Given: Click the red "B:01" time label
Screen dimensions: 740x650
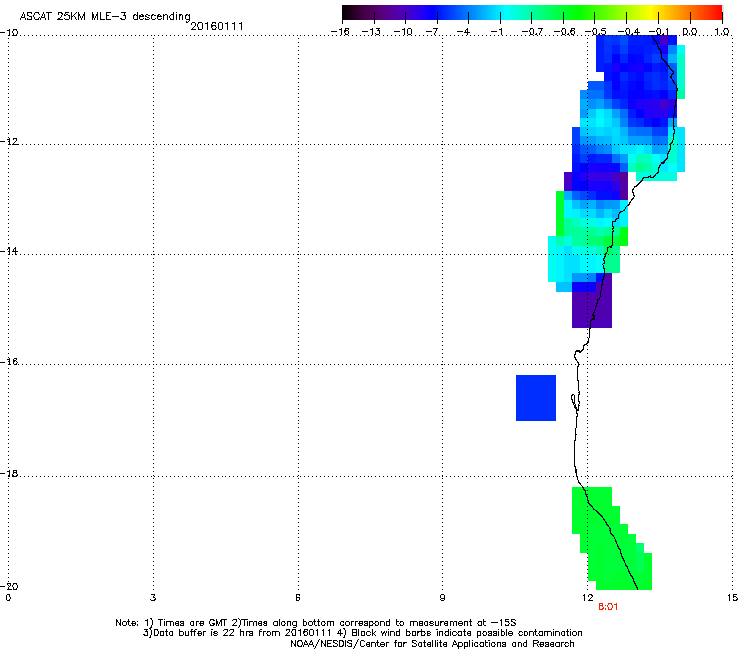Looking at the screenshot, I should point(608,607).
